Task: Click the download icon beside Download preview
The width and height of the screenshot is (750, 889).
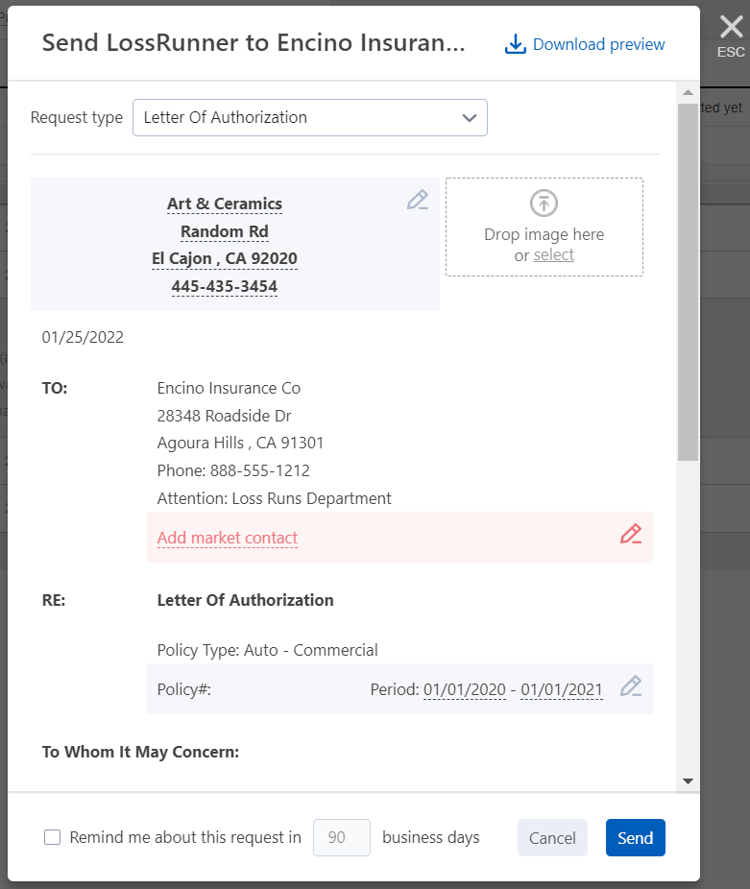Action: click(515, 44)
